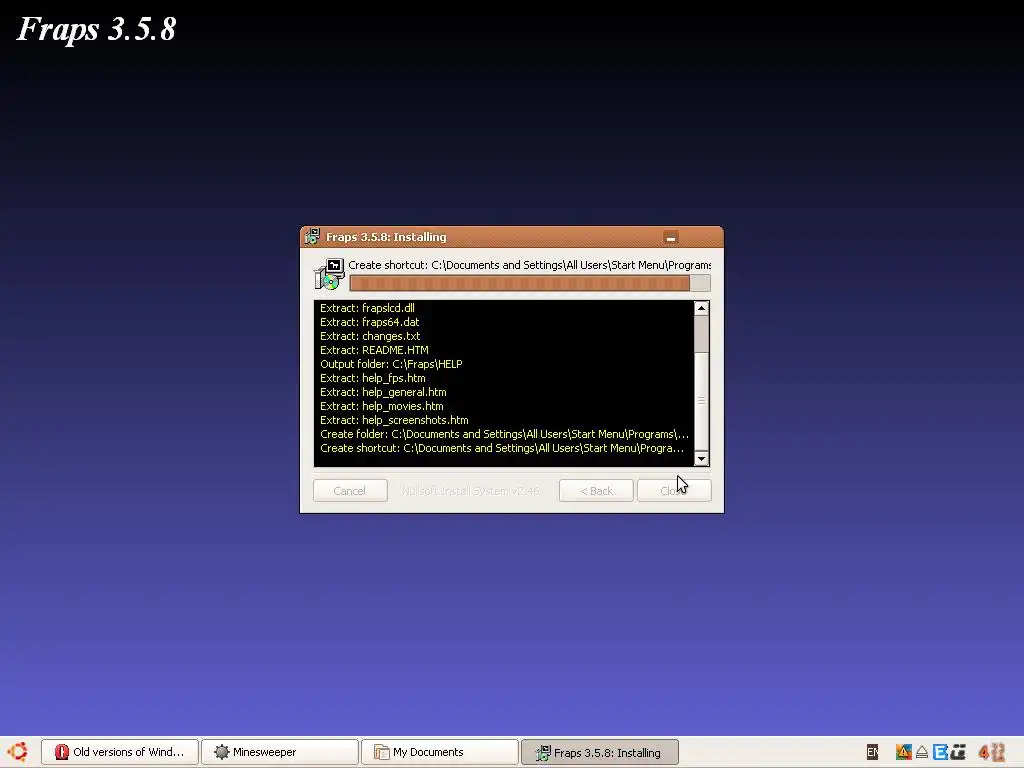Switch to Old versions of Windows taskbar item
The width and height of the screenshot is (1024, 768).
pyautogui.click(x=120, y=752)
